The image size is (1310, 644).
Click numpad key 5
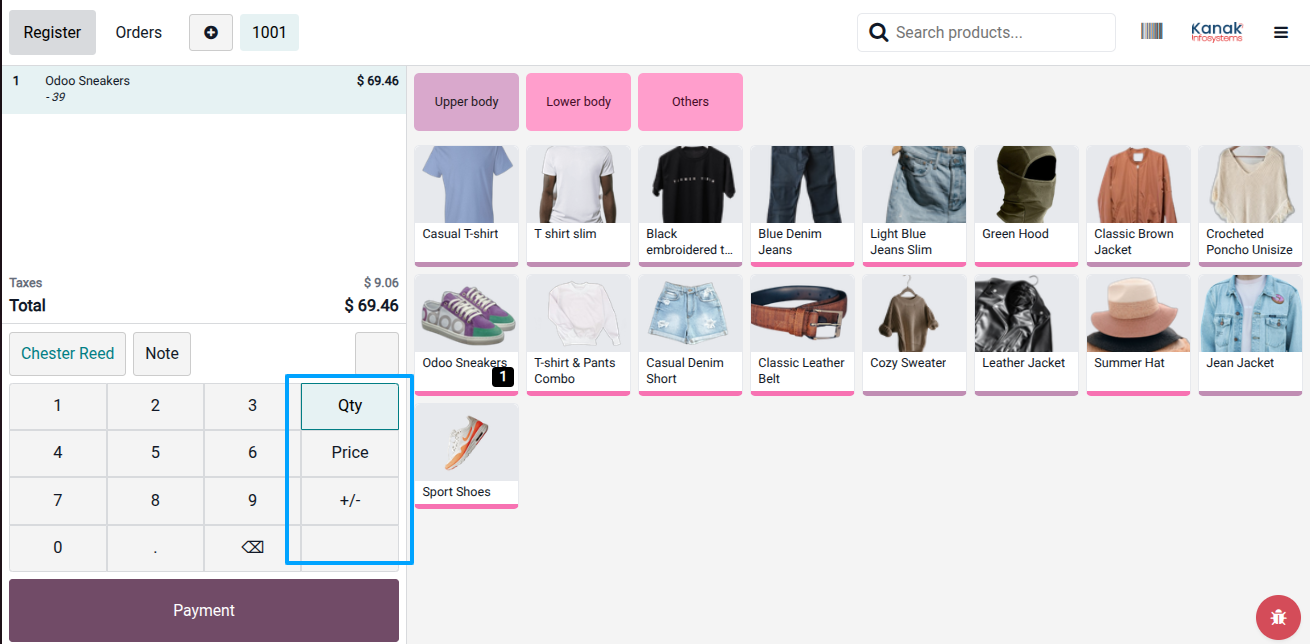[x=155, y=453]
